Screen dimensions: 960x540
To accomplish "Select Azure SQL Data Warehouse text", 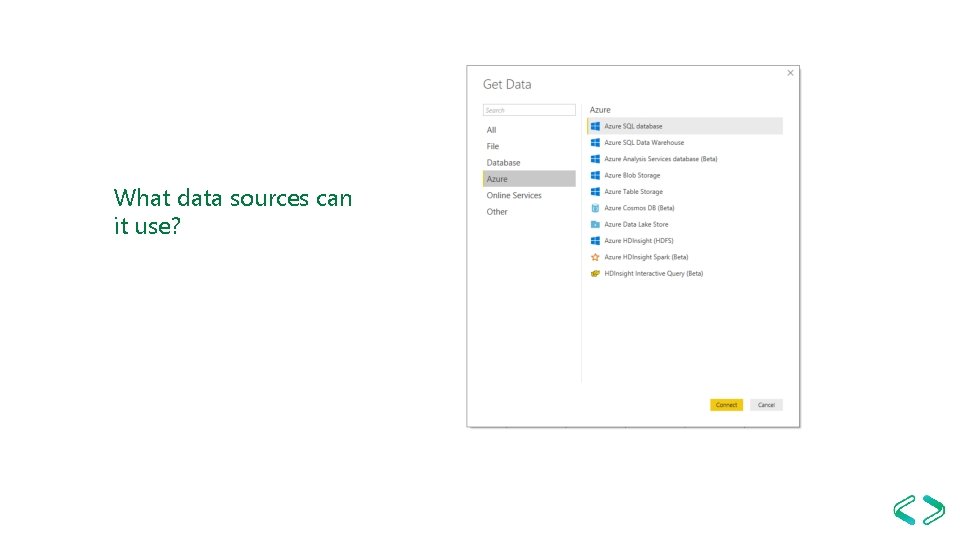I will point(644,143).
